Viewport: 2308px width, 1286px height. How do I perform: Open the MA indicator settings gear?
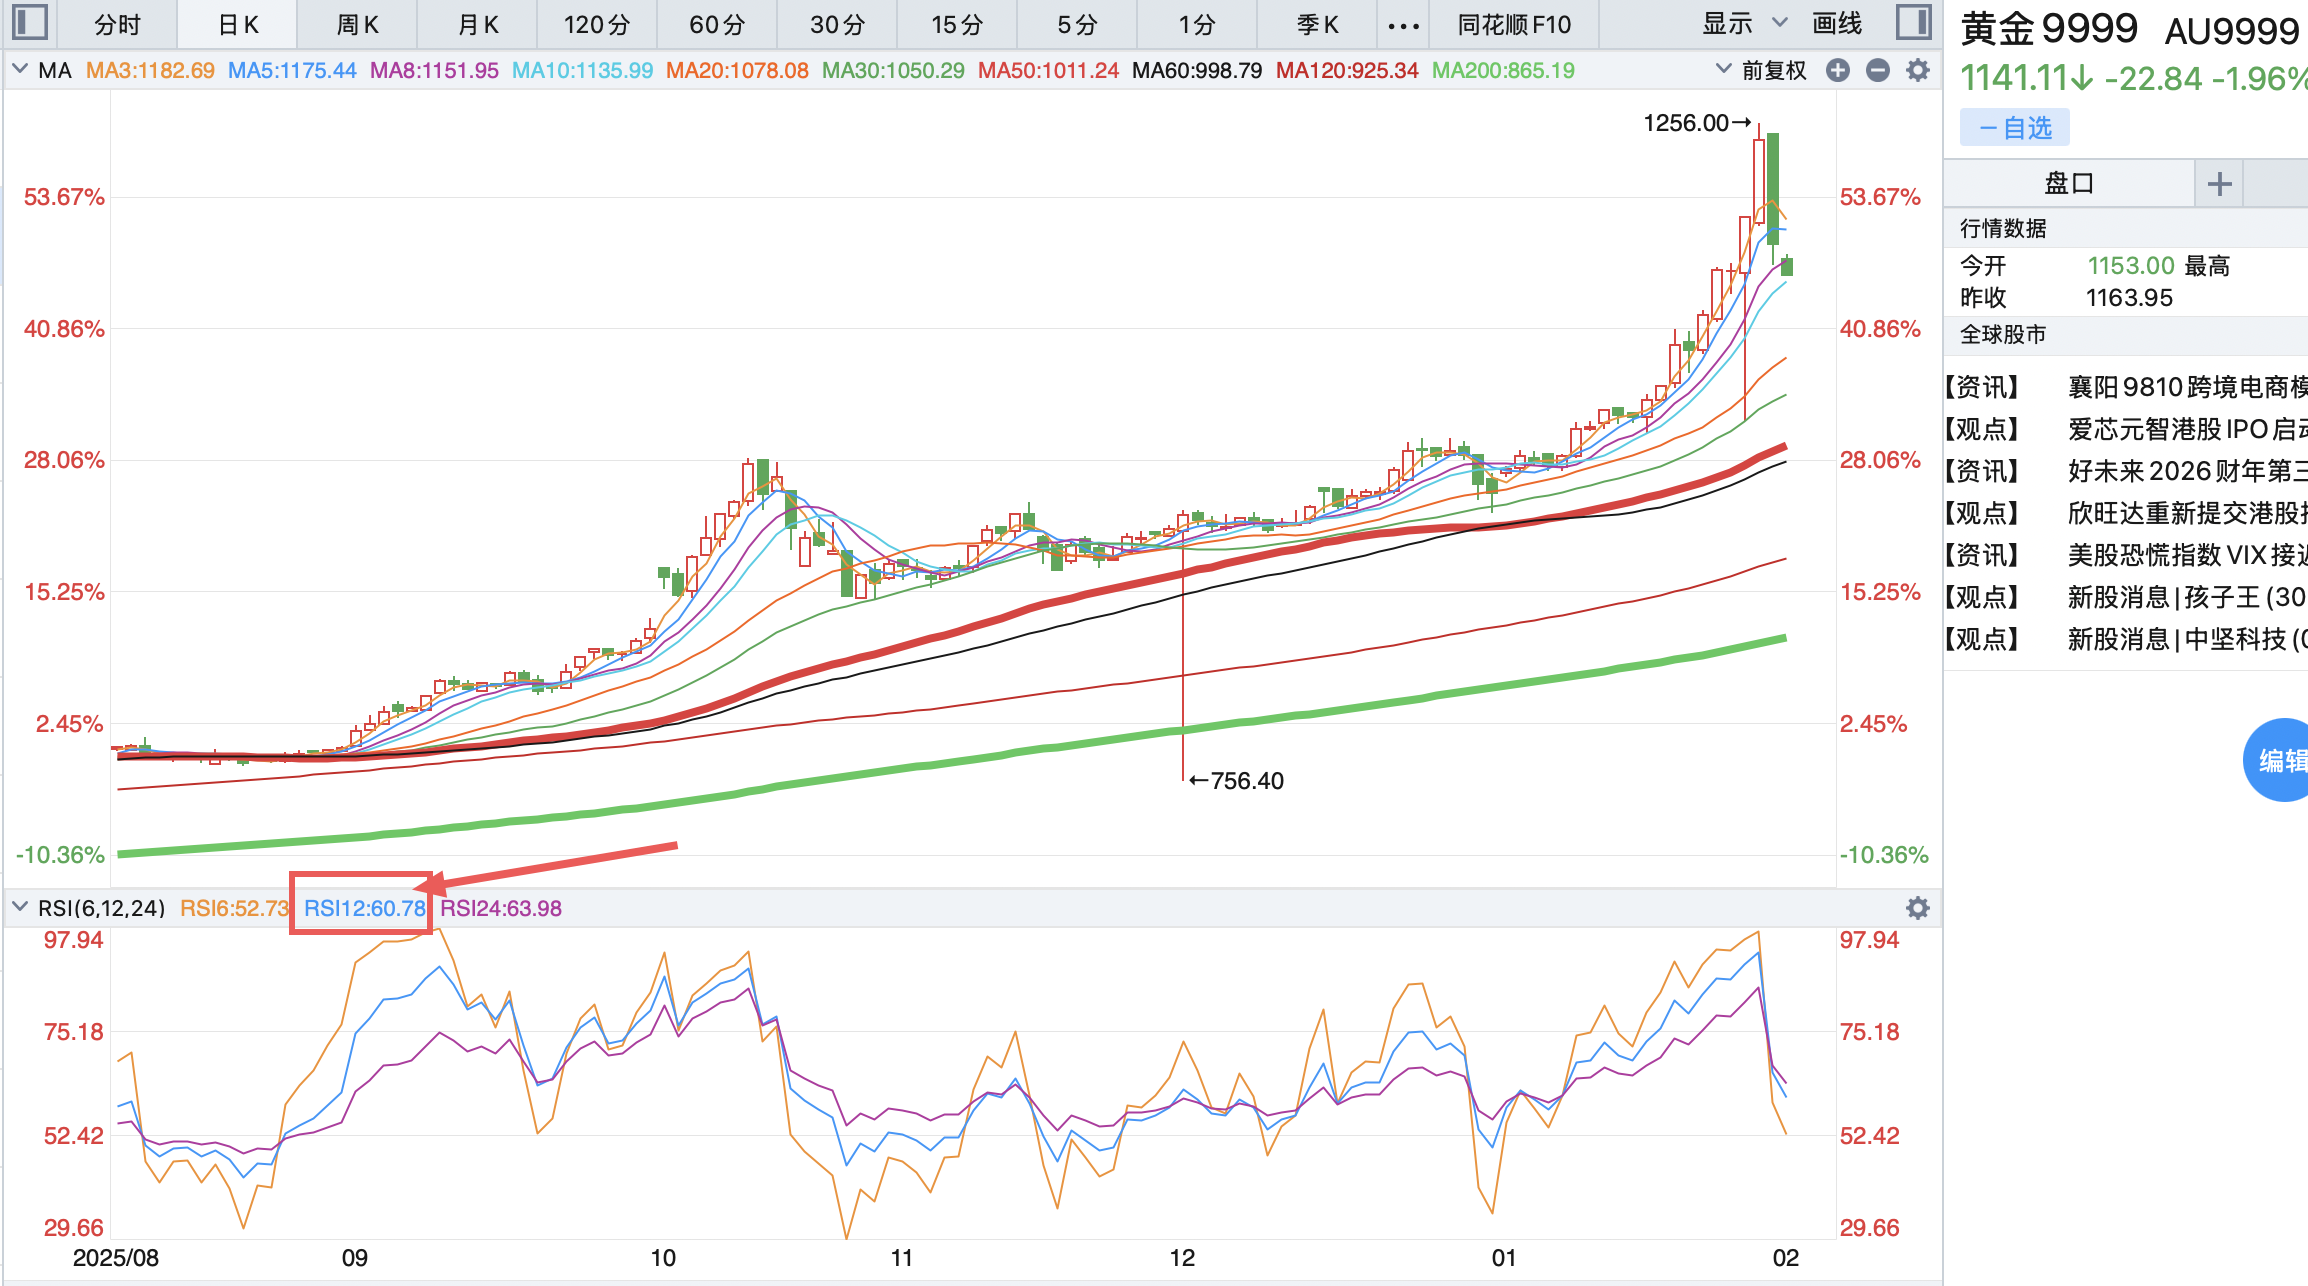point(1917,70)
